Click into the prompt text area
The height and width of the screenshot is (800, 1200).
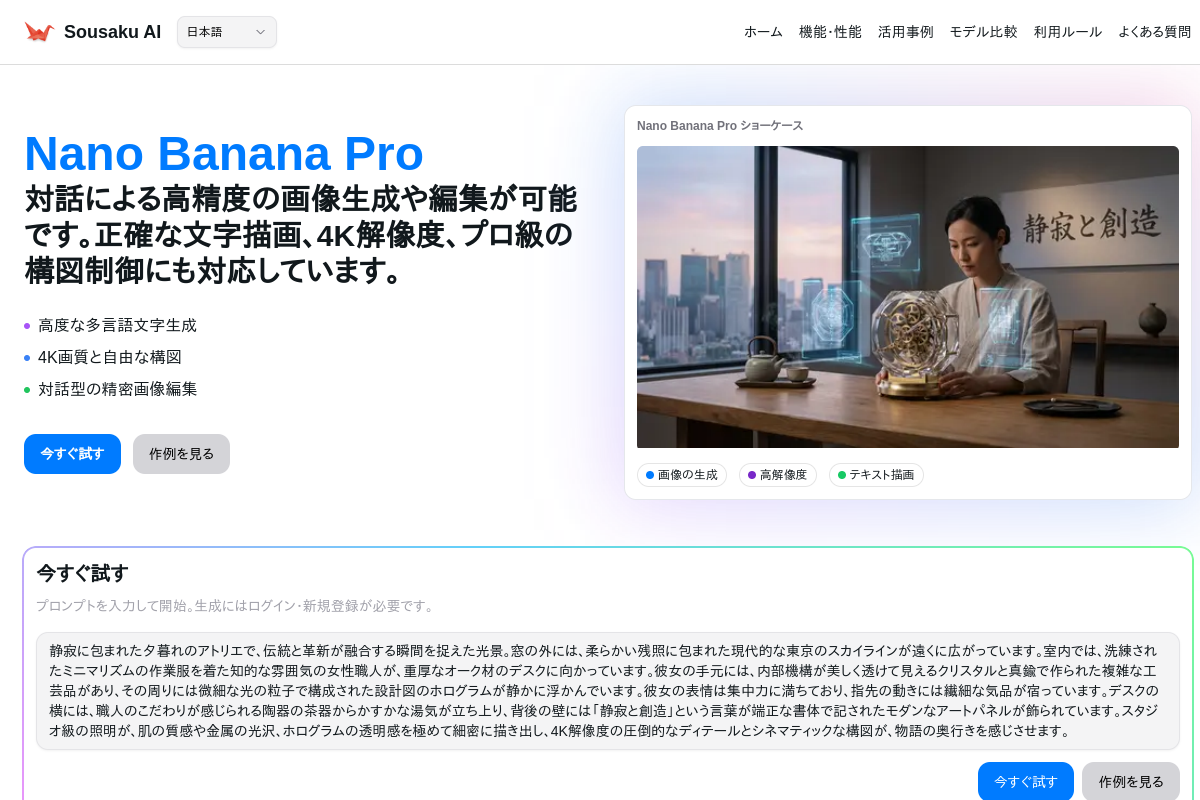pos(608,691)
